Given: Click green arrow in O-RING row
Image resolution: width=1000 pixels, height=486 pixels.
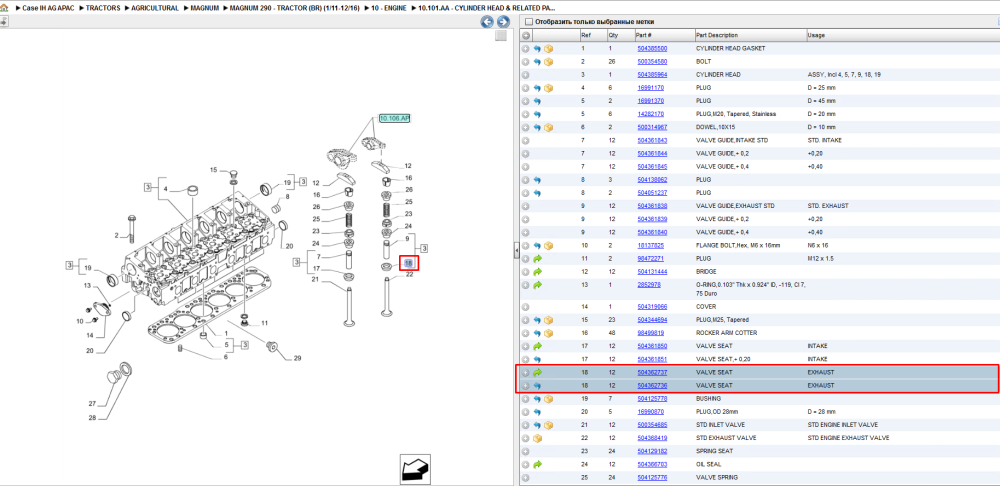Looking at the screenshot, I should coord(537,285).
